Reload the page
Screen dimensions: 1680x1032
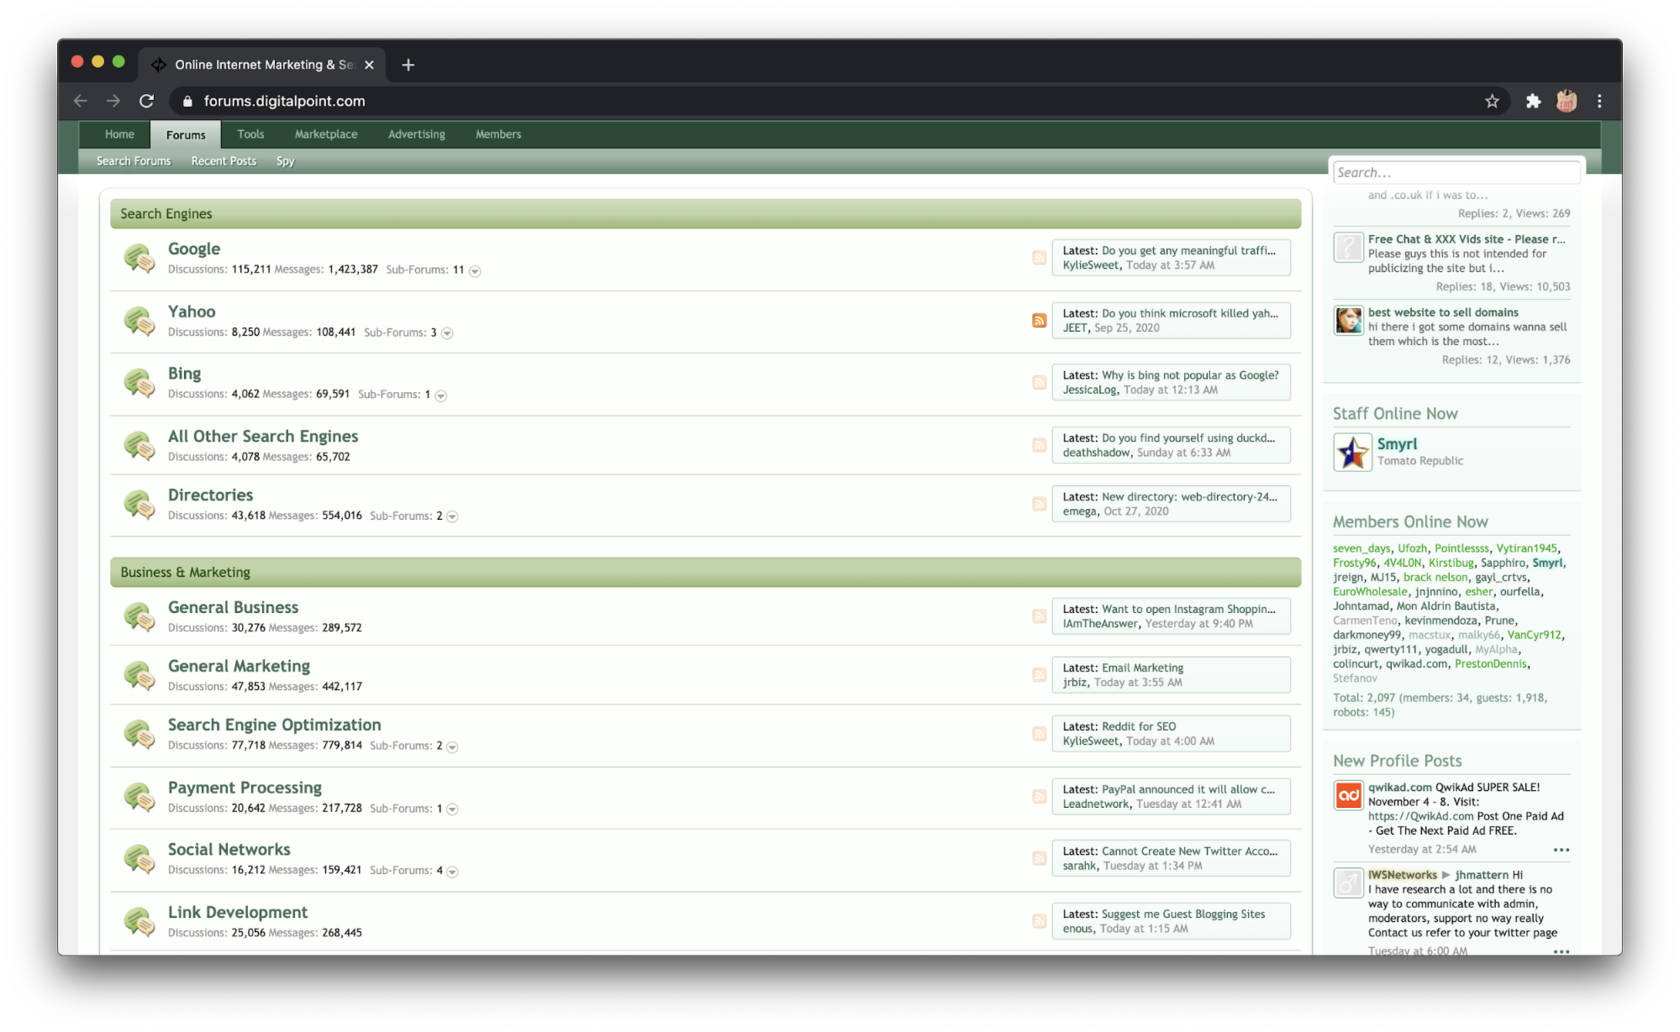146,101
